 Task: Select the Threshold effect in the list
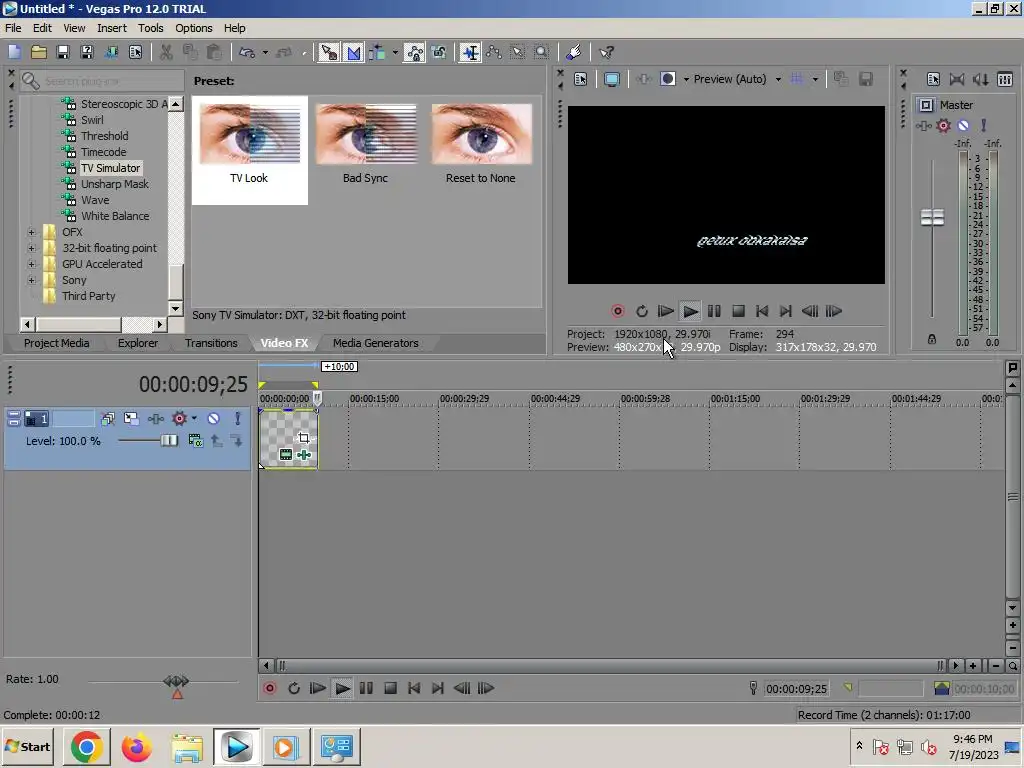(104, 136)
